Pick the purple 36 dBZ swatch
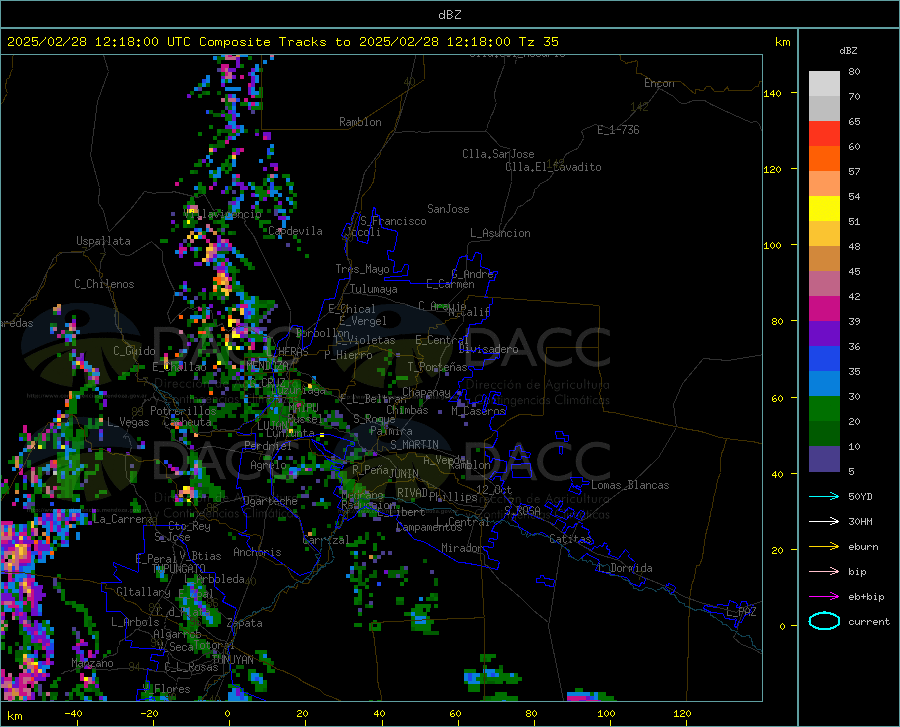This screenshot has width=900, height=727. [x=824, y=334]
